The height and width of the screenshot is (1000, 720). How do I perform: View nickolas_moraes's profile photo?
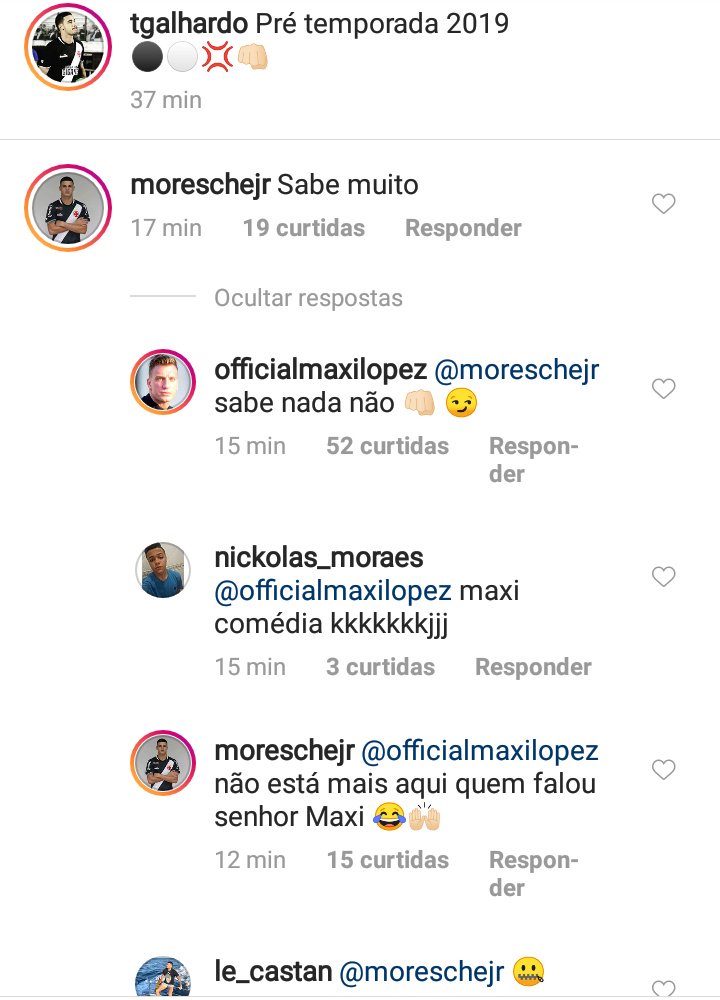(x=162, y=571)
